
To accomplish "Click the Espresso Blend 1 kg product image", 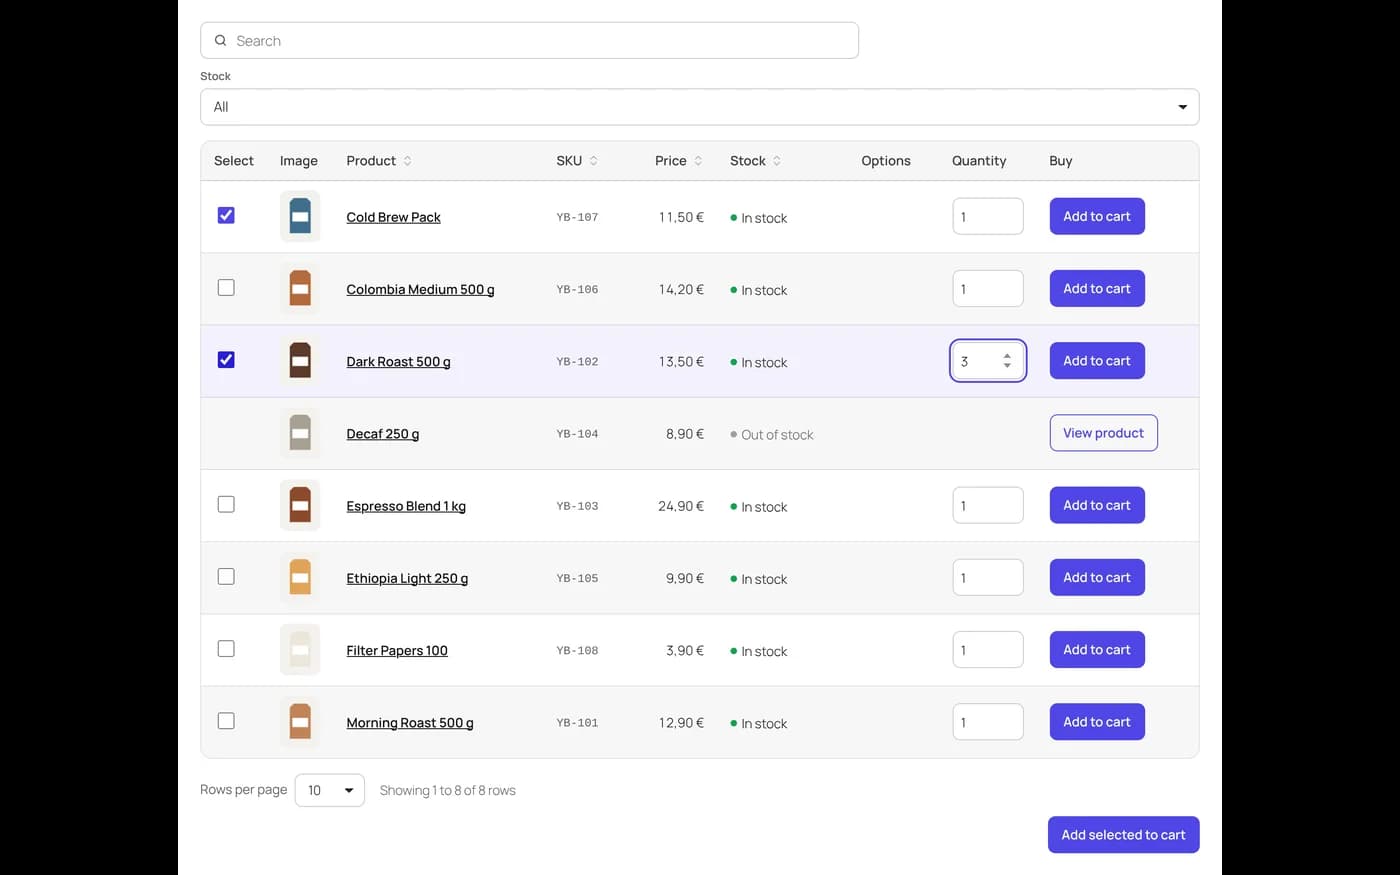I will tap(300, 505).
